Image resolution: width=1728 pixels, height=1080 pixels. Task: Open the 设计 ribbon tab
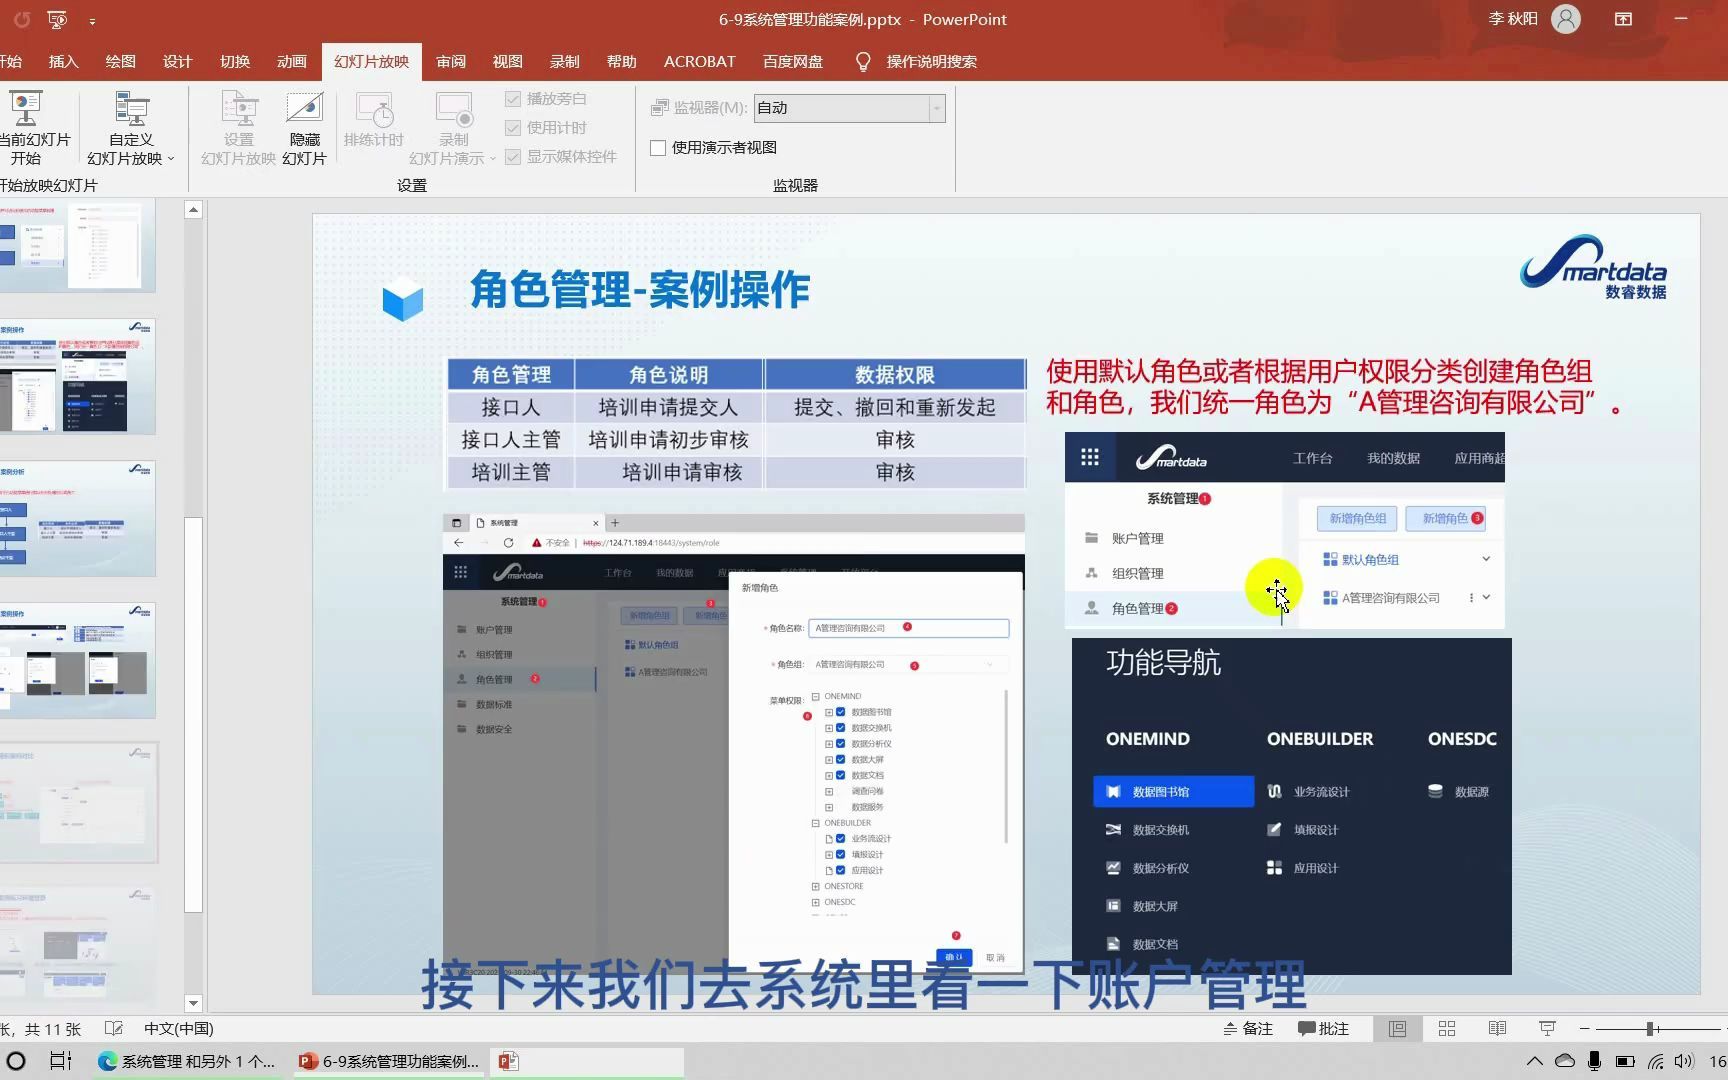[177, 61]
